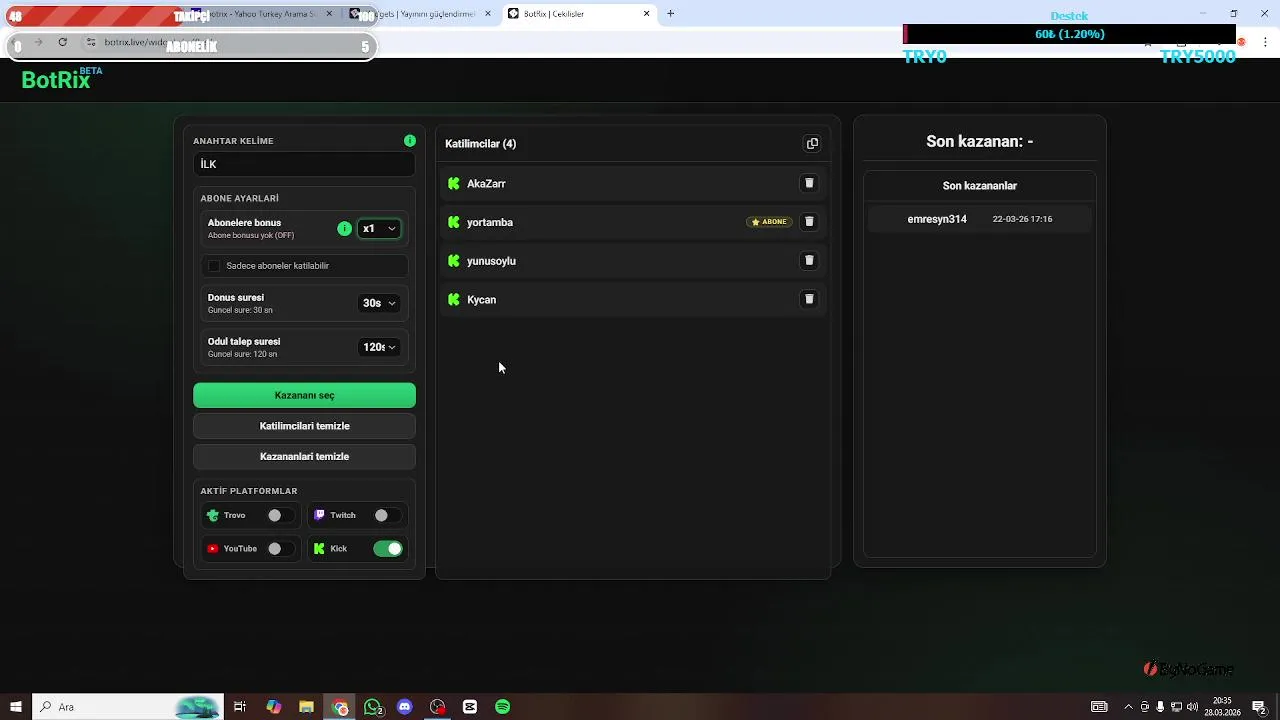Click the Kick icon beside AkaZarr
The image size is (1280, 720).
coord(454,184)
